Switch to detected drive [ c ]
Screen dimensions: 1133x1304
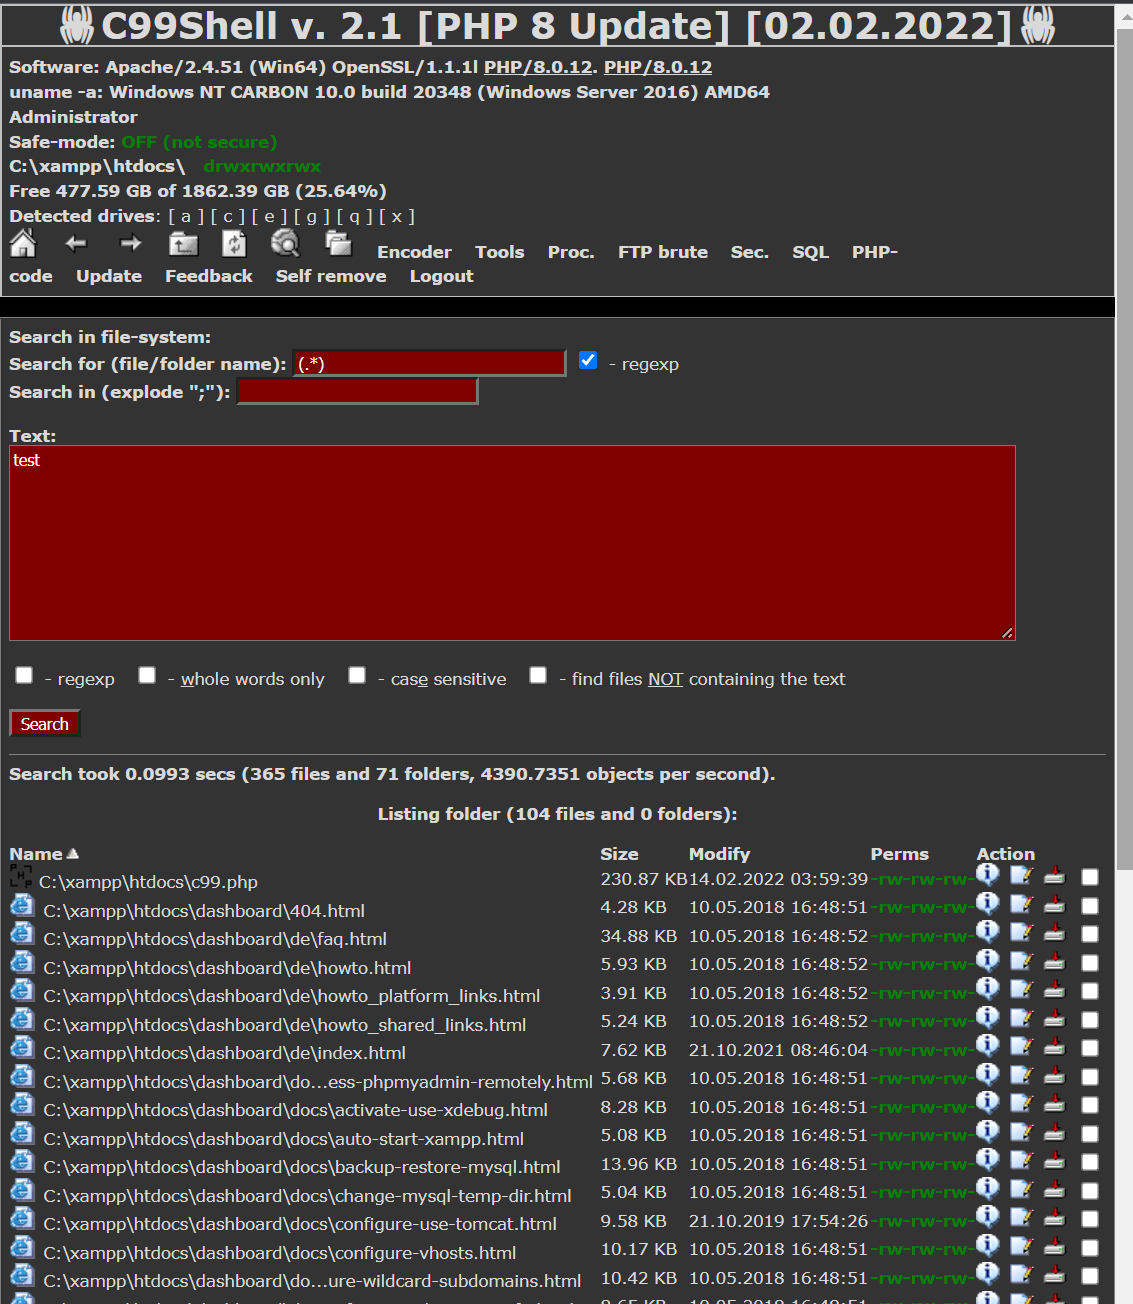[x=228, y=216]
